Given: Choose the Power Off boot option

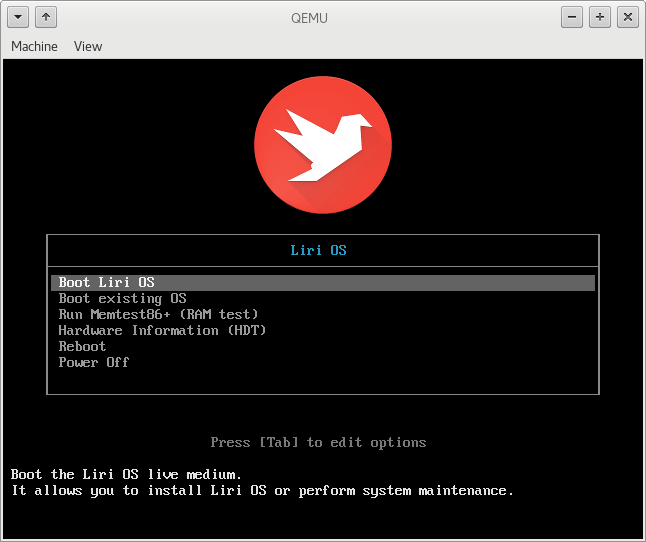Looking at the screenshot, I should tap(94, 362).
